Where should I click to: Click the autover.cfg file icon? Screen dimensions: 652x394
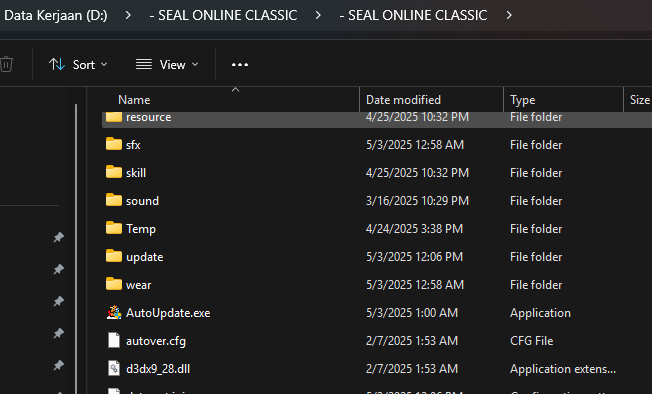pyautogui.click(x=114, y=340)
